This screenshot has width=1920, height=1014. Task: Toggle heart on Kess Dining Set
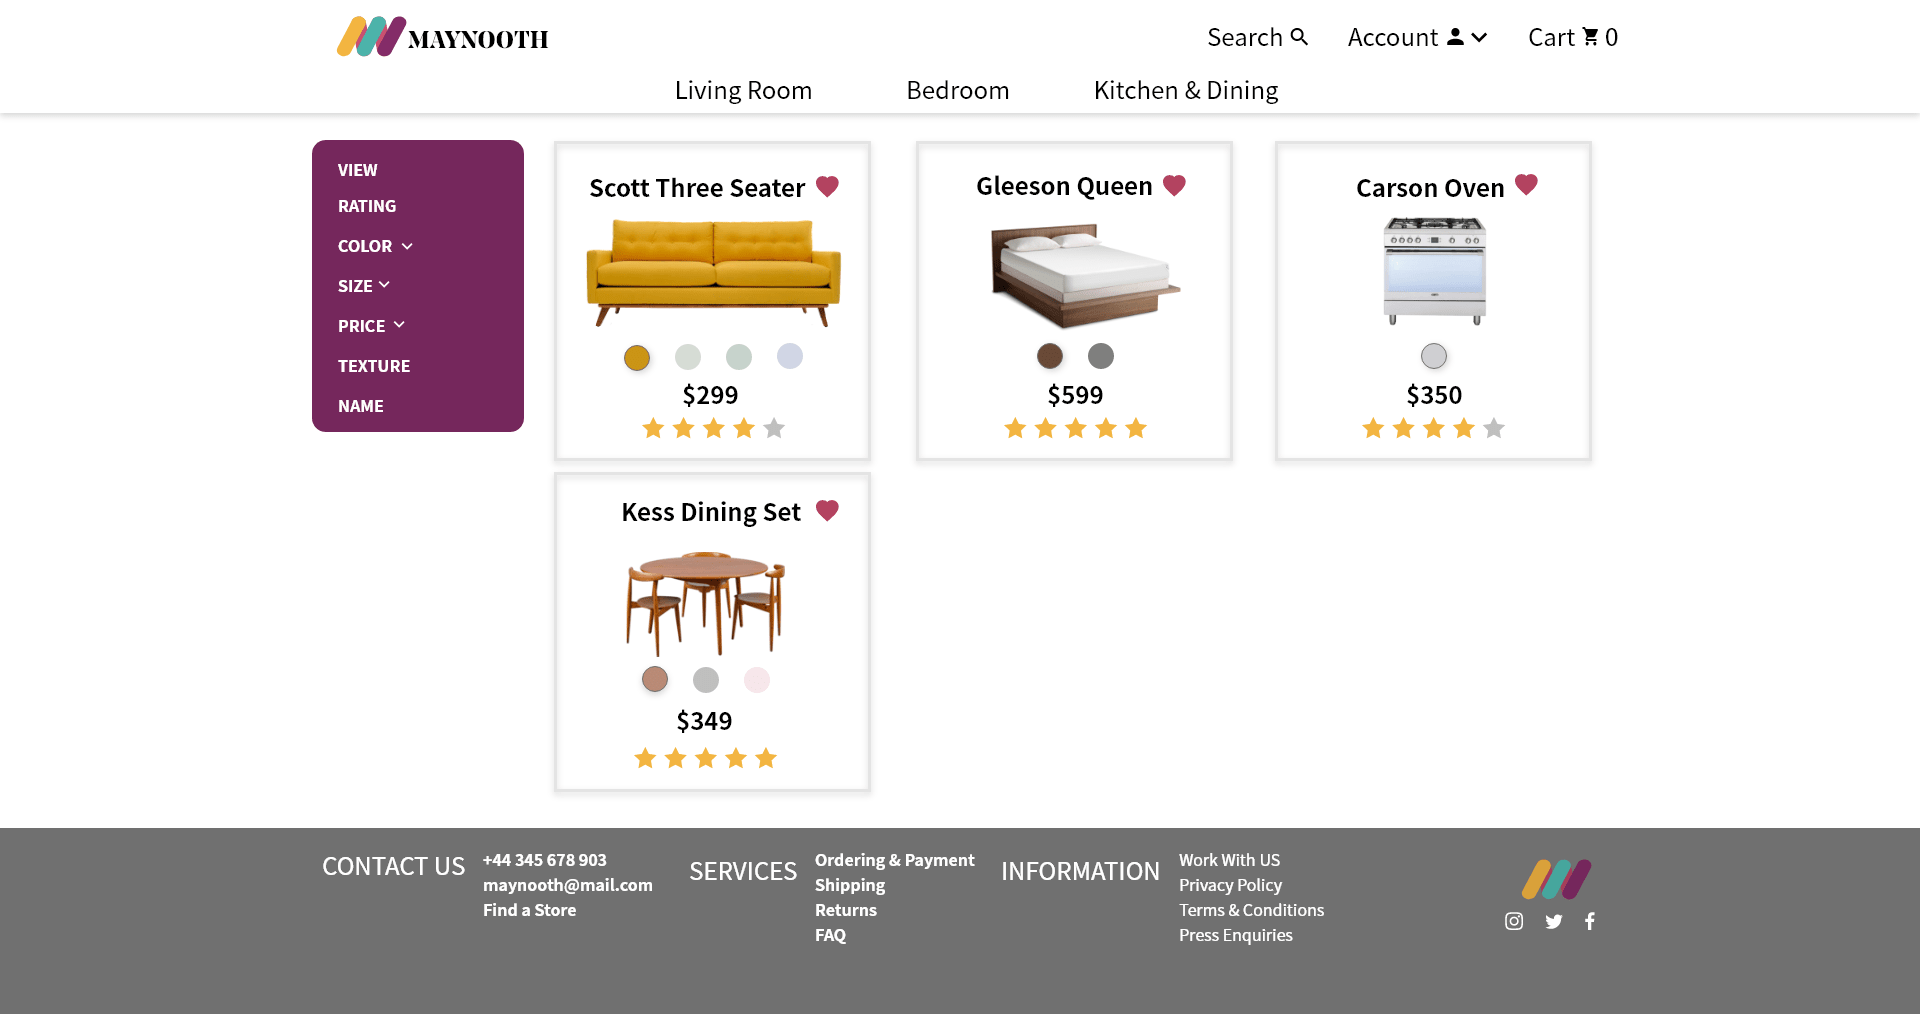827,510
